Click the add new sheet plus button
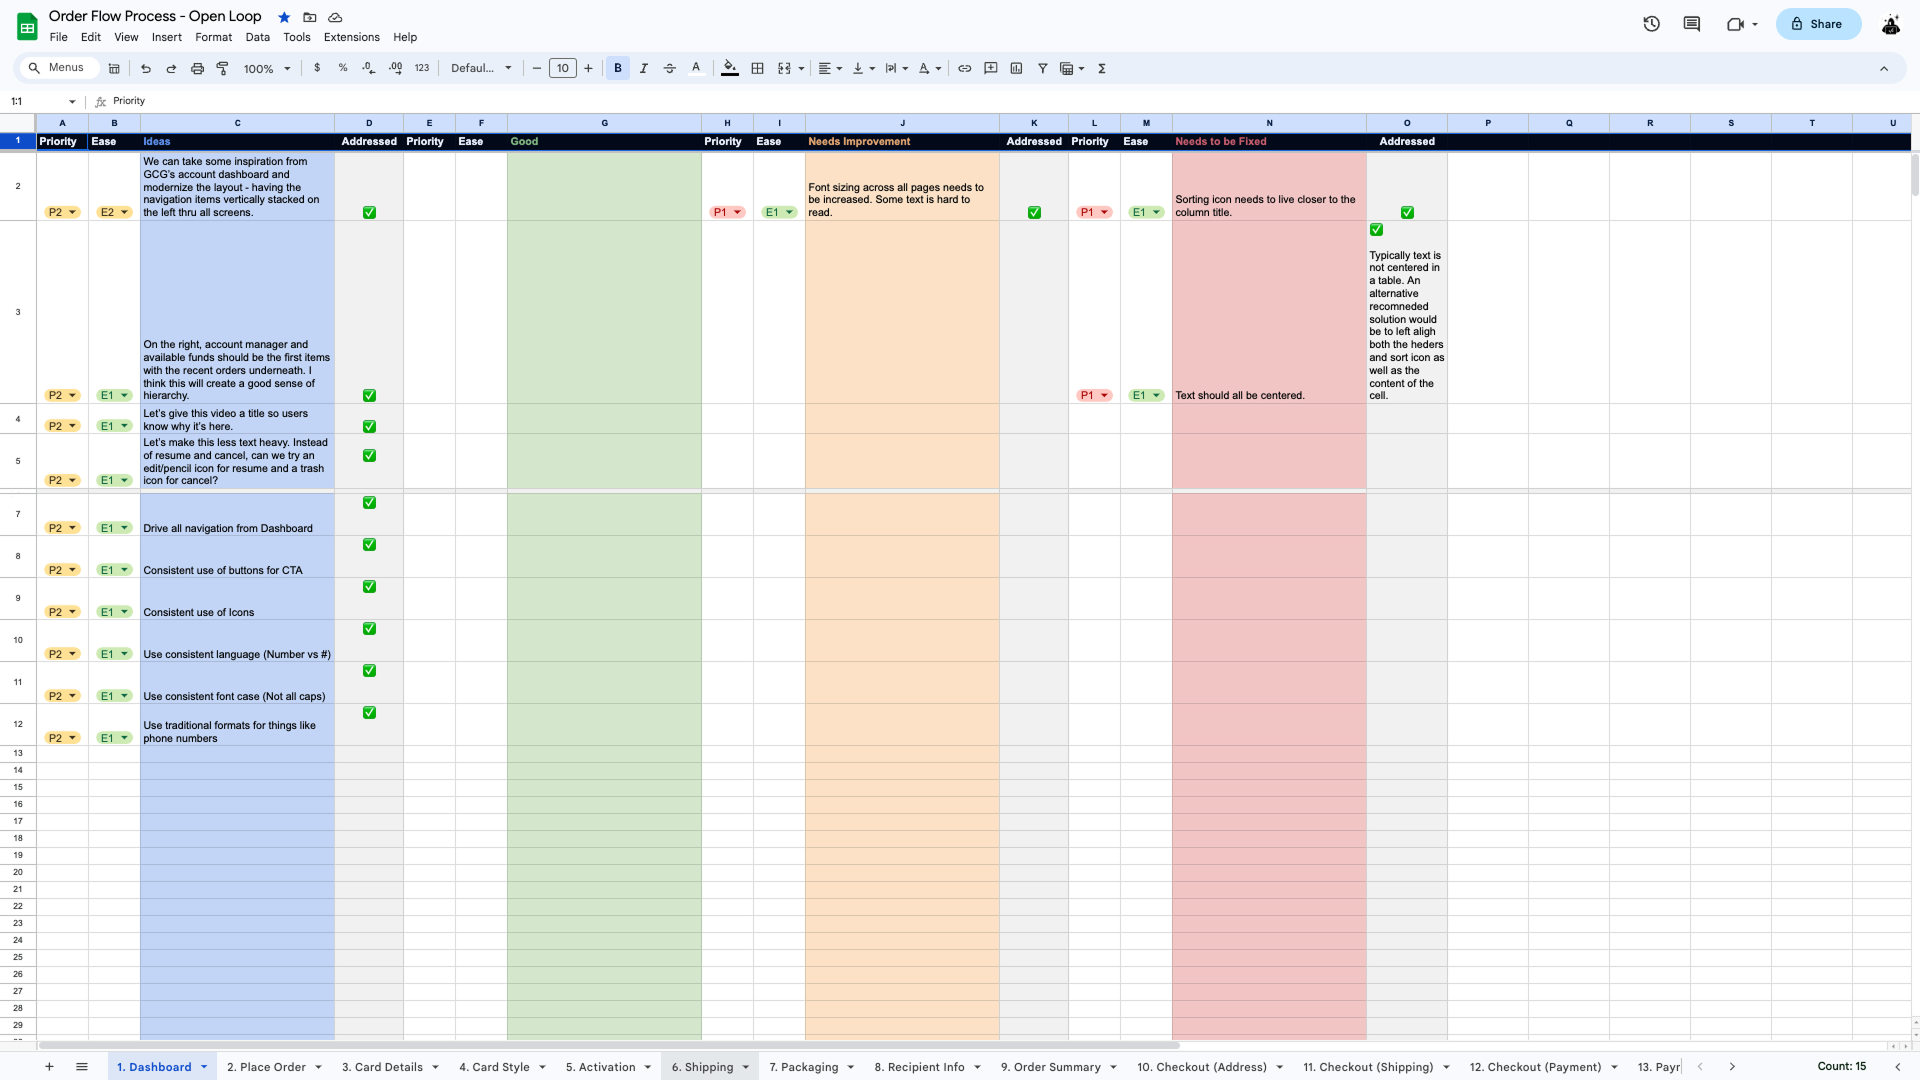 (49, 1067)
